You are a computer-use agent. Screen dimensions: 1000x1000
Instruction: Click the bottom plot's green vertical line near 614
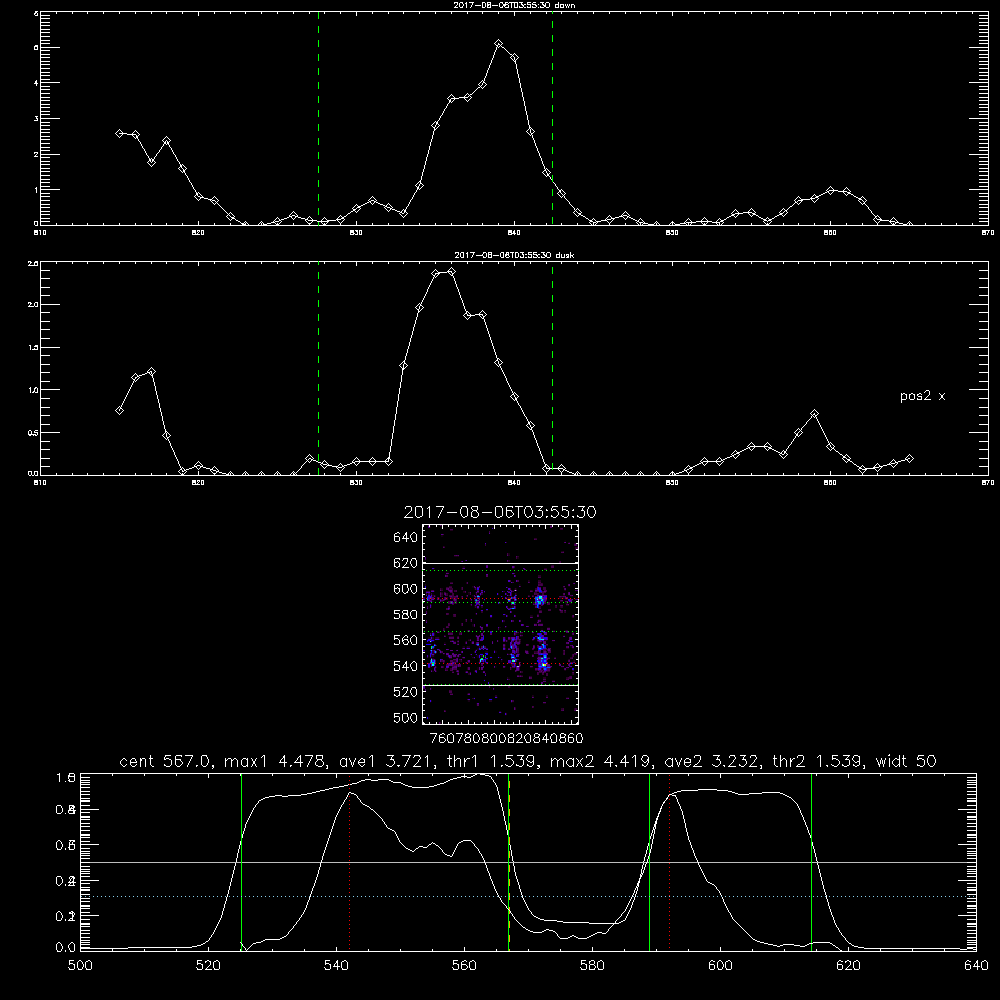[811, 862]
